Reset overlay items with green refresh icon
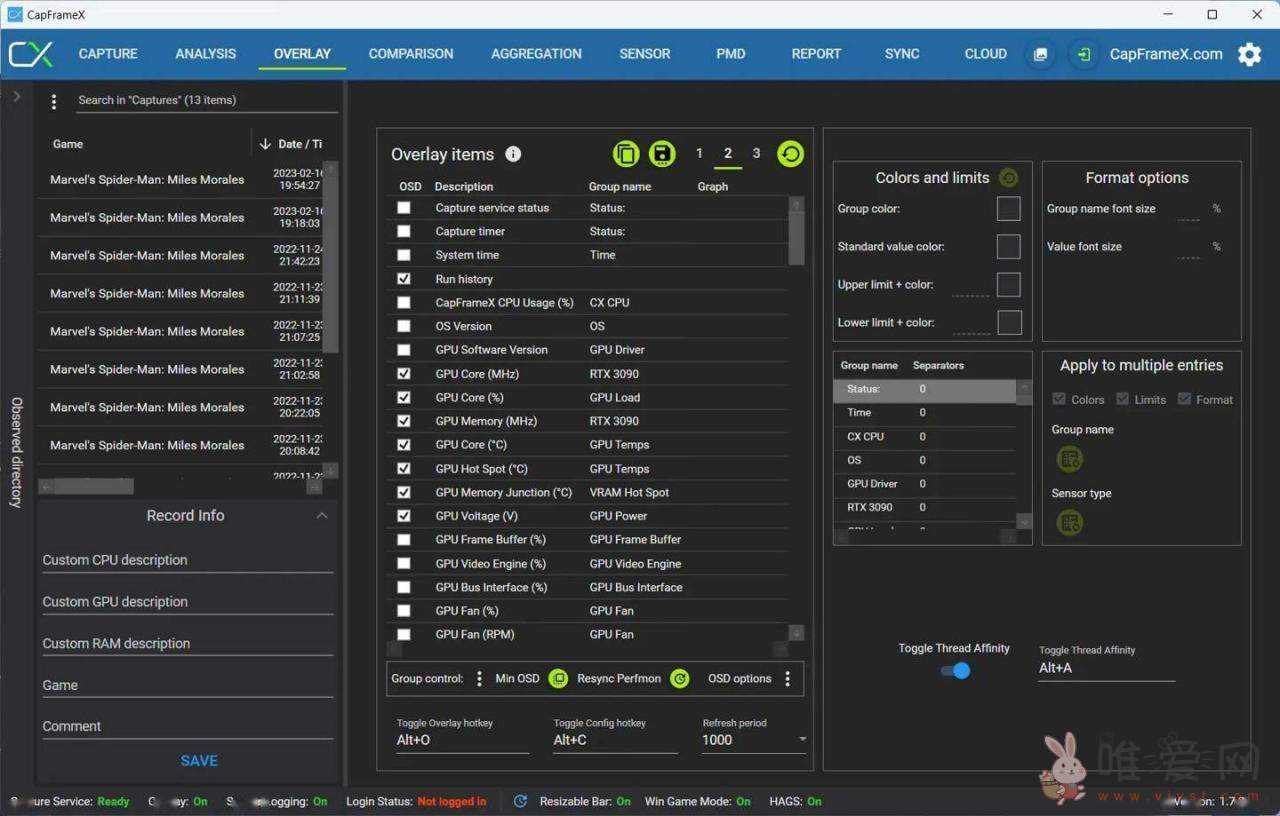Screen dimensions: 1280x816 (790, 154)
